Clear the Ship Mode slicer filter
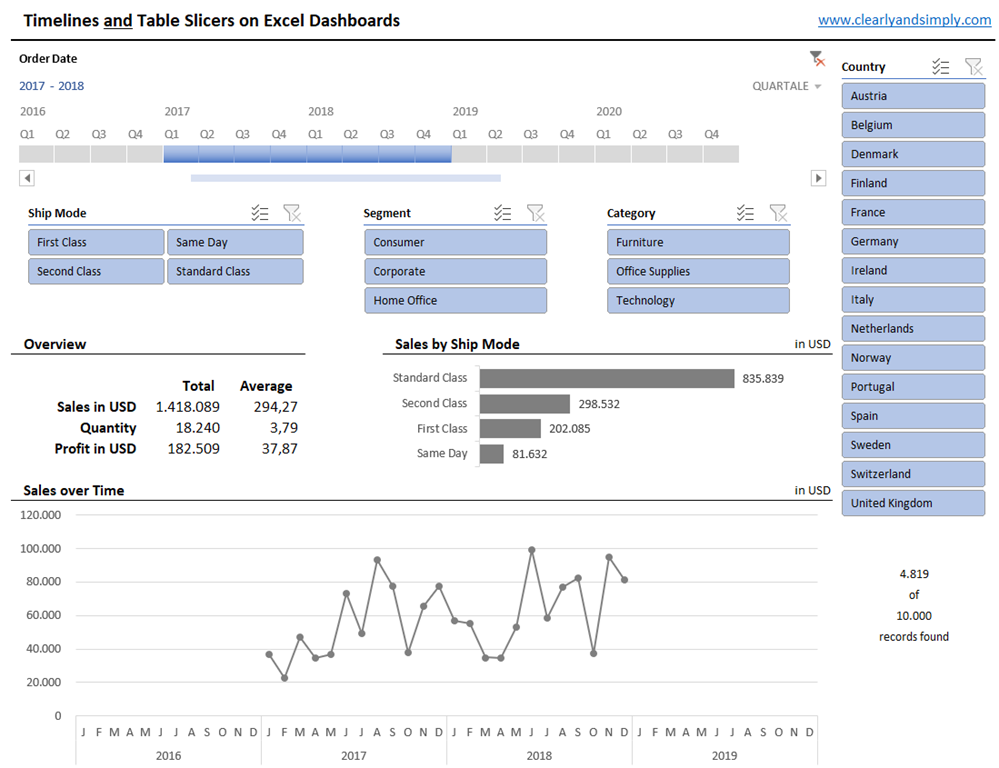The width and height of the screenshot is (999, 768). (292, 213)
